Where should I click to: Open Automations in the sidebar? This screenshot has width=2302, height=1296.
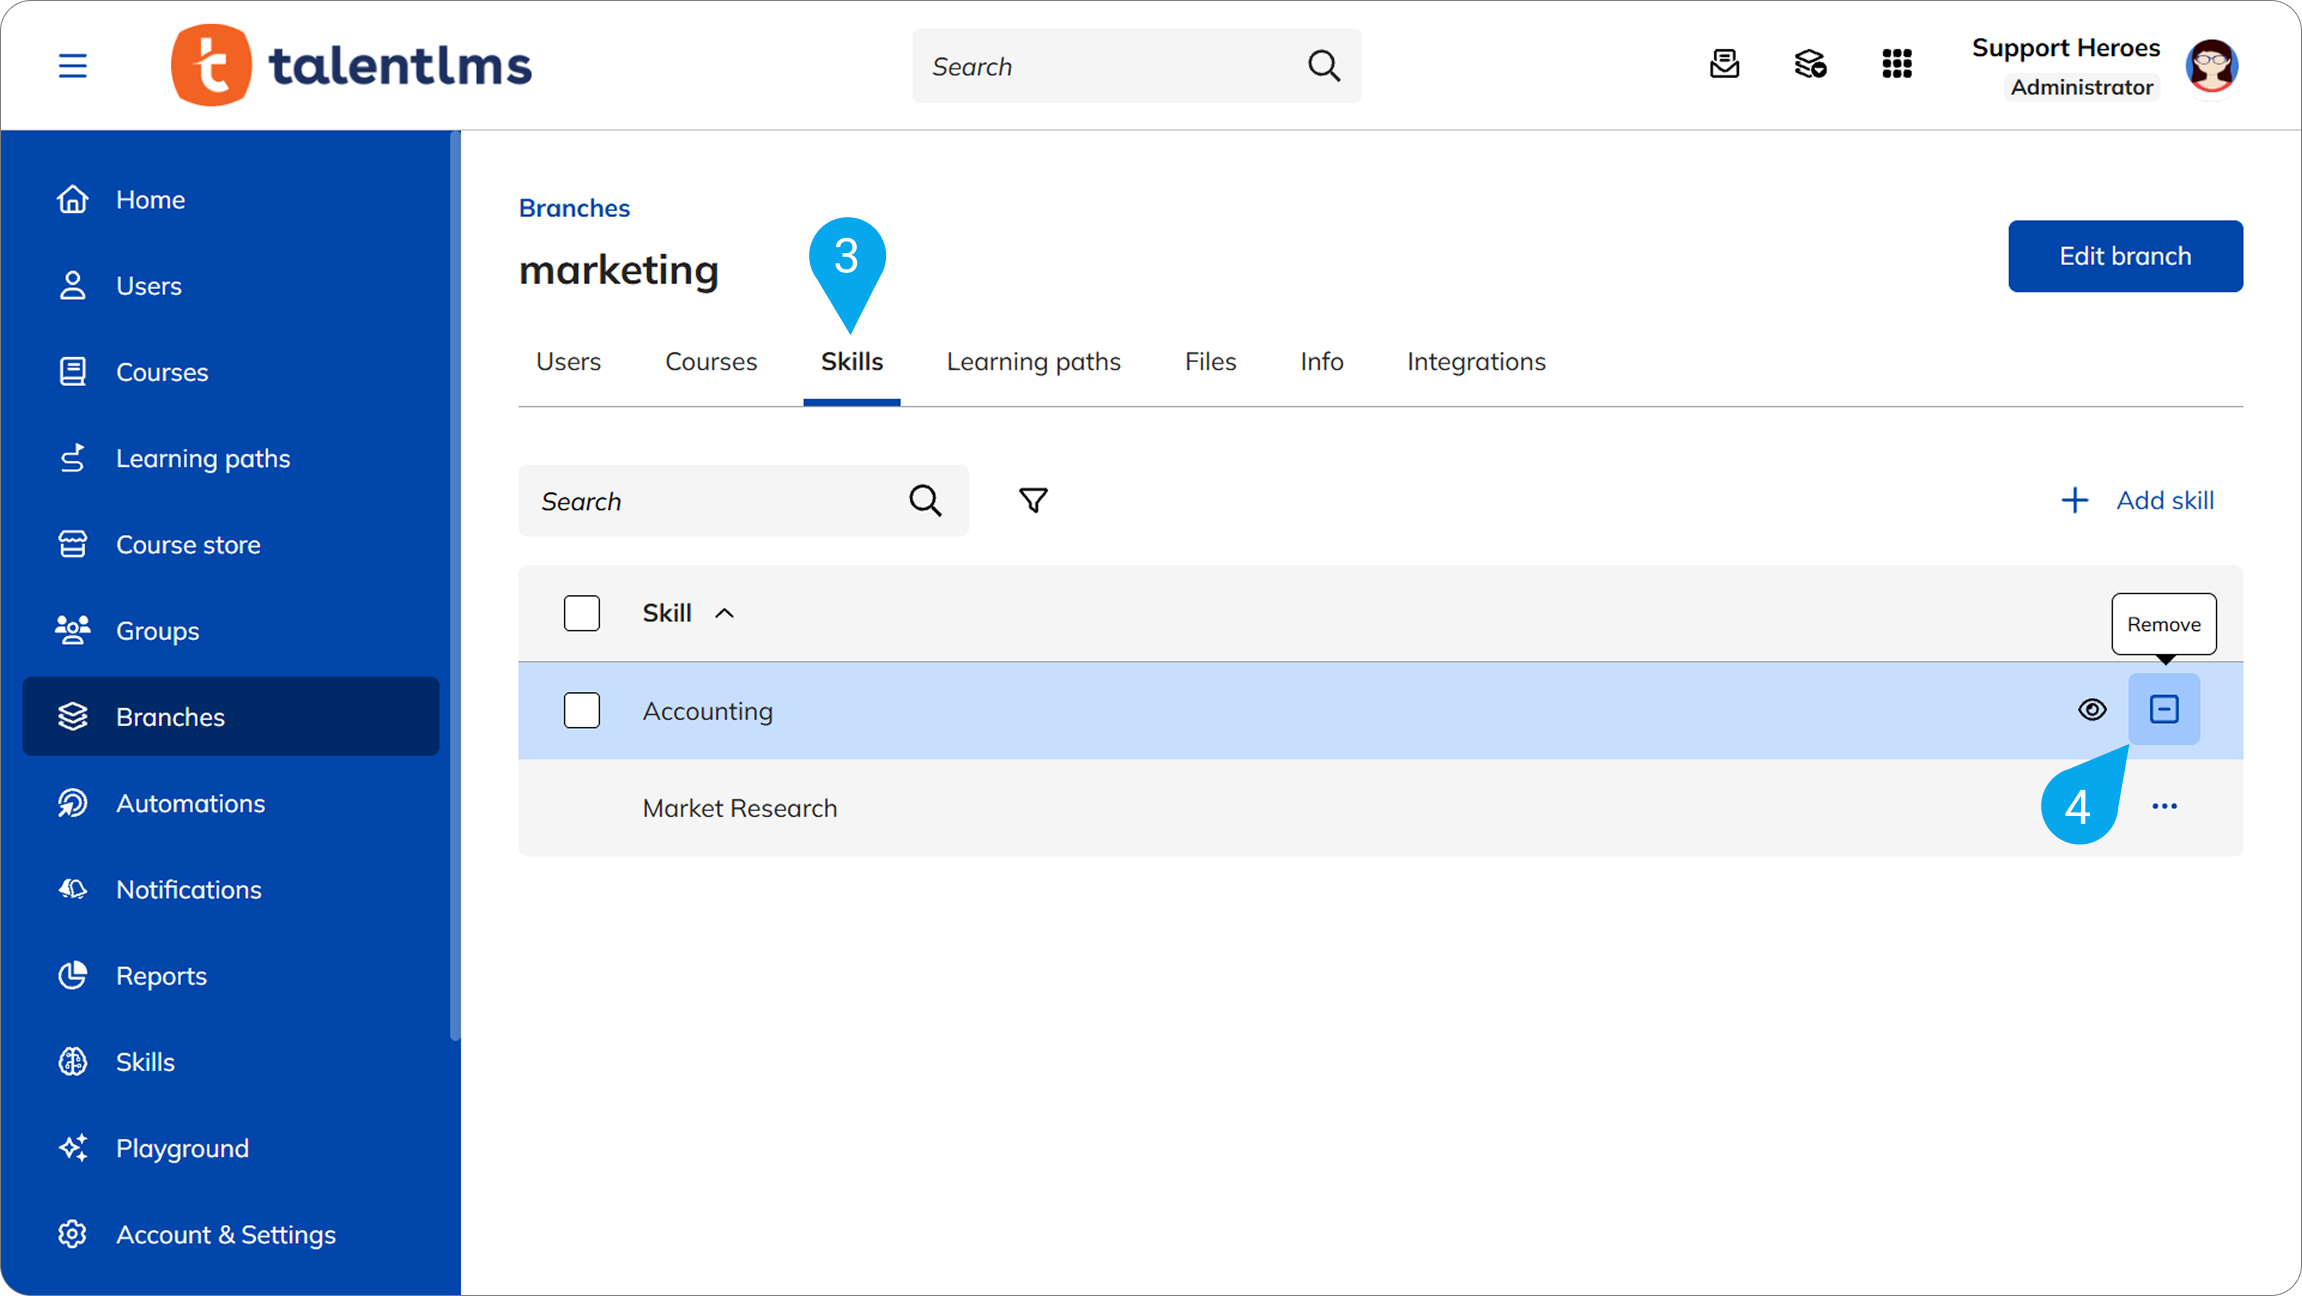tap(231, 803)
